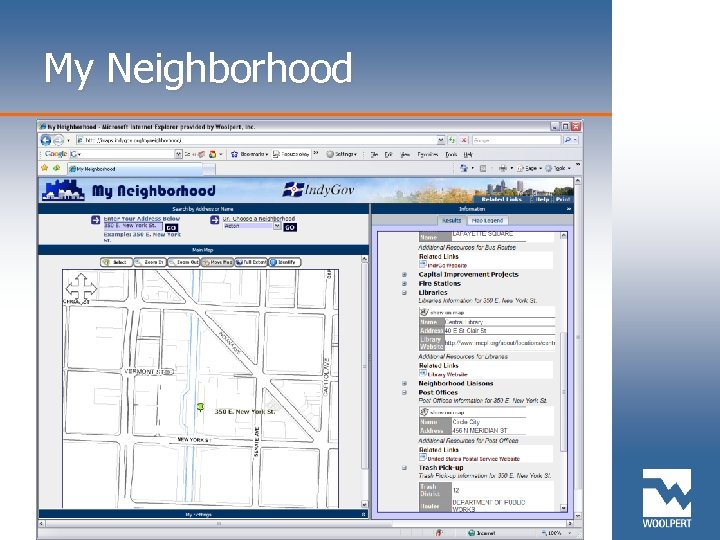
Task: Click the IE search box field
Action: (x=516, y=140)
